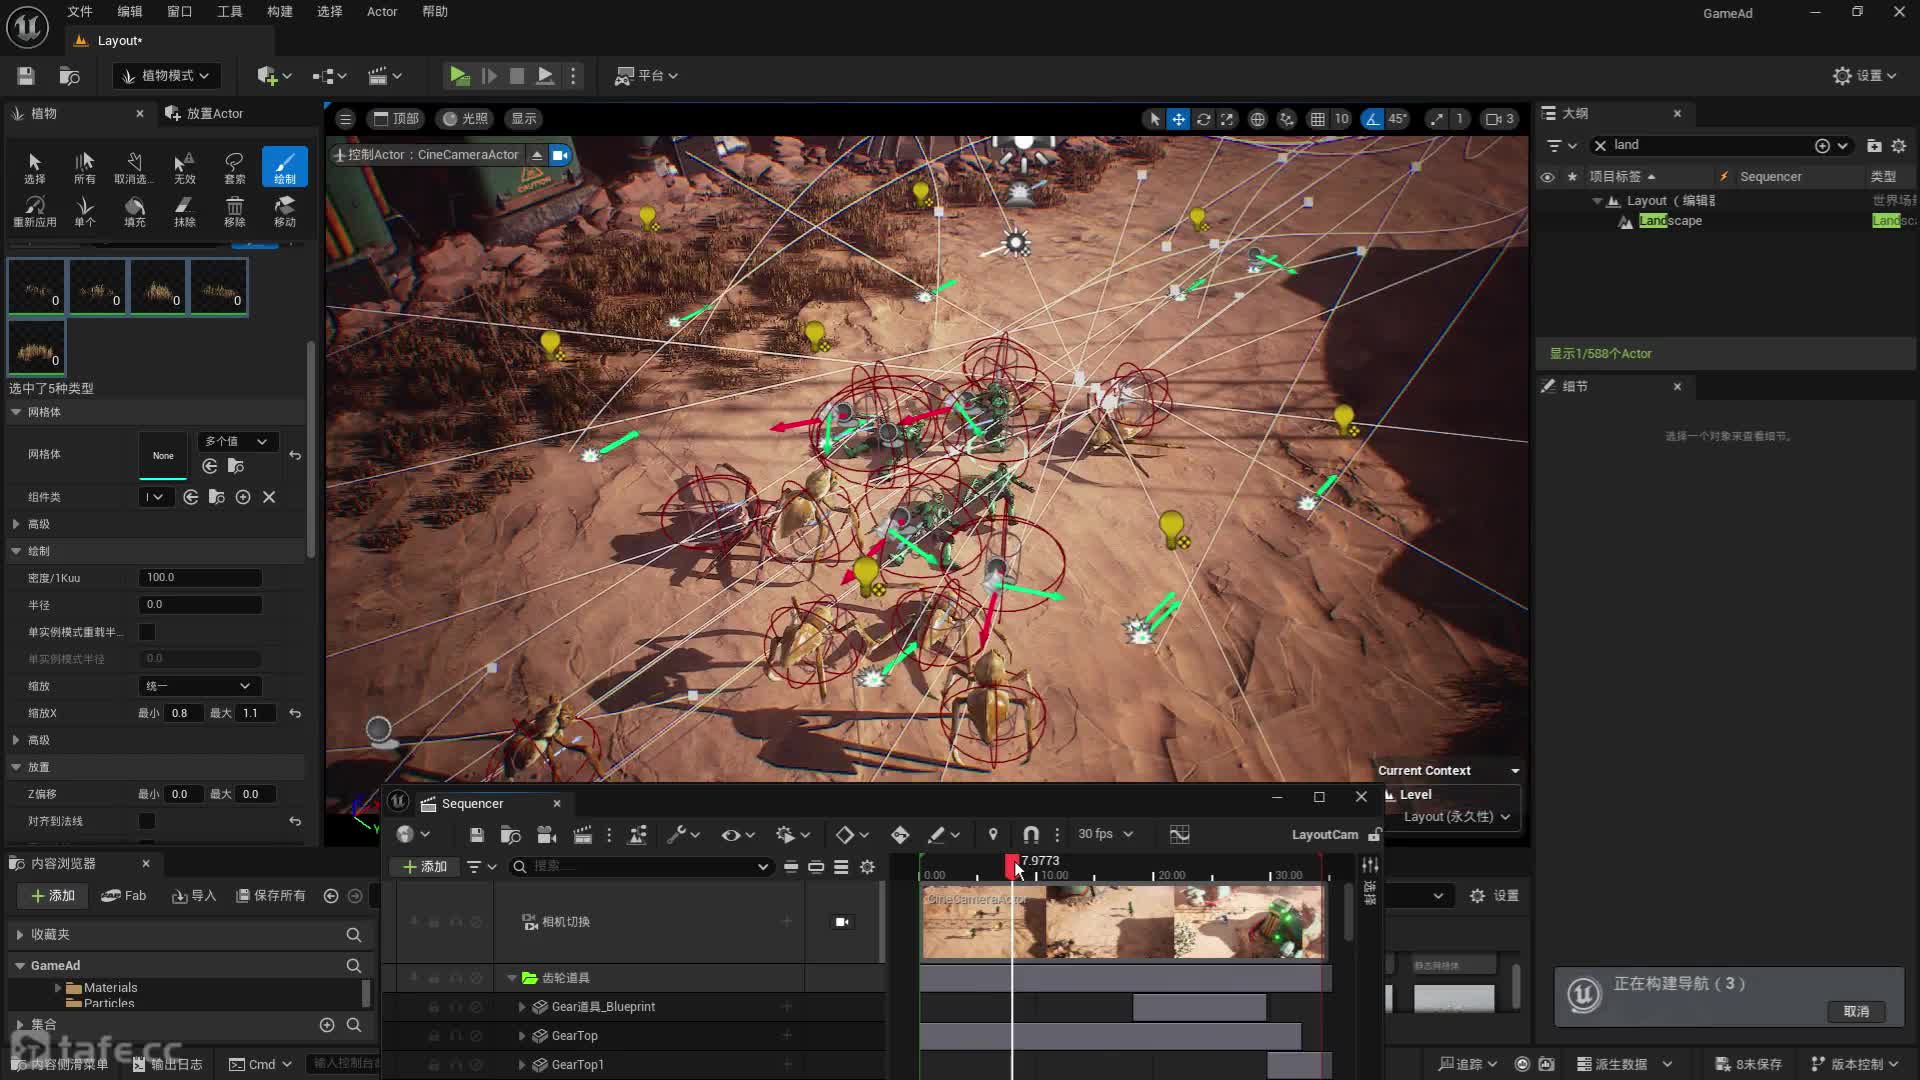The height and width of the screenshot is (1080, 1920).
Task: Click the 取消 button on navigation build notice
Action: 1856,1012
